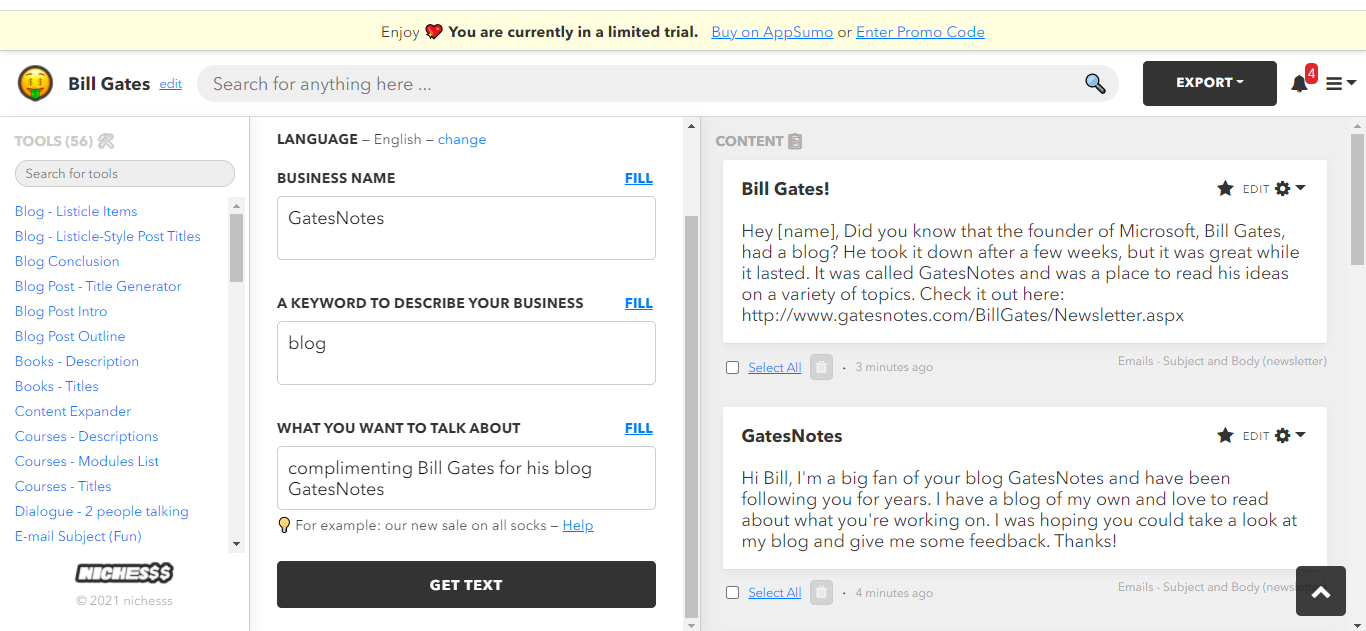Click trash icon under the "GatesNotes" card
This screenshot has width=1366, height=631.
pos(821,593)
